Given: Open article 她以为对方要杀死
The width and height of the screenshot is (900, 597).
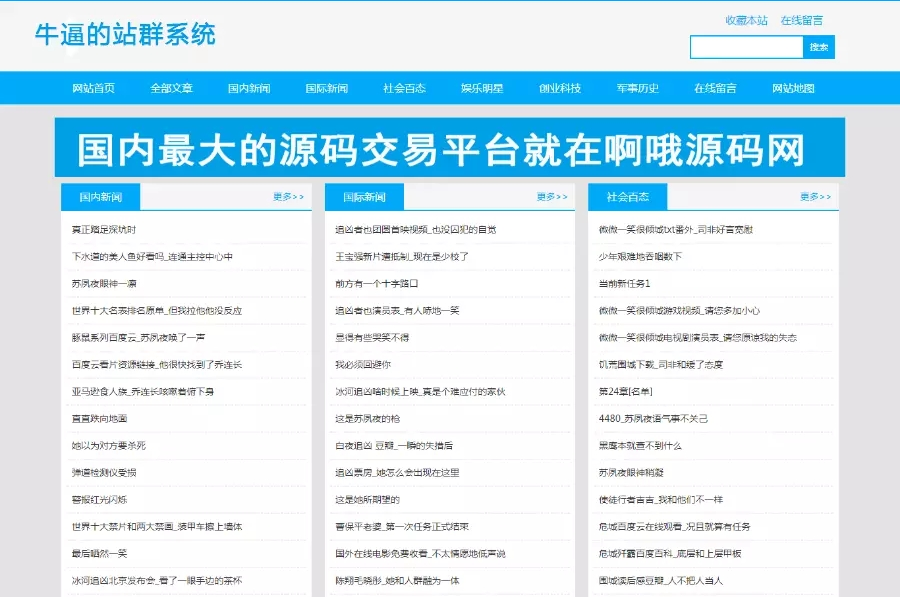Looking at the screenshot, I should point(108,445).
